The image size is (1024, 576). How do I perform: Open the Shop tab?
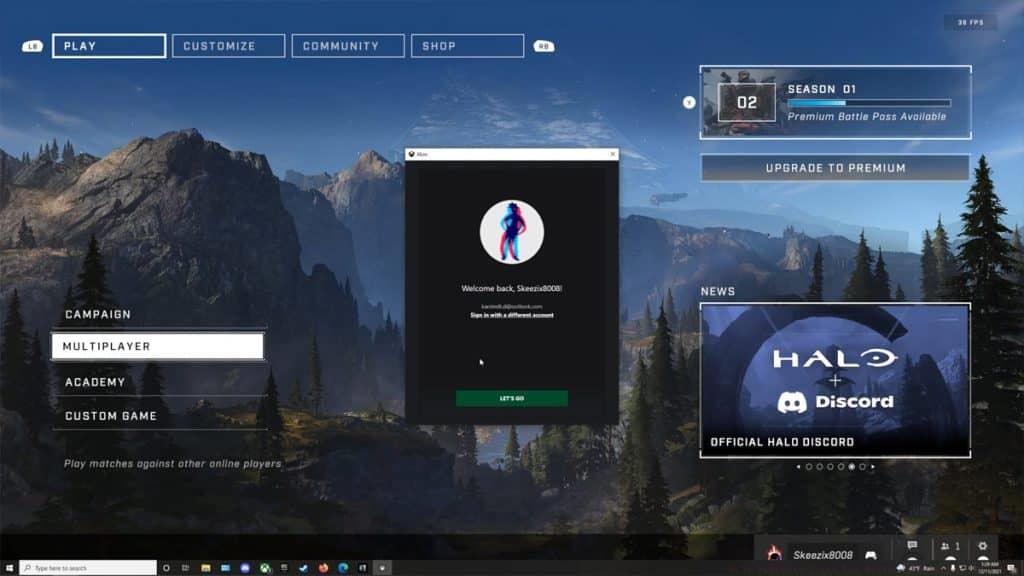(467, 46)
